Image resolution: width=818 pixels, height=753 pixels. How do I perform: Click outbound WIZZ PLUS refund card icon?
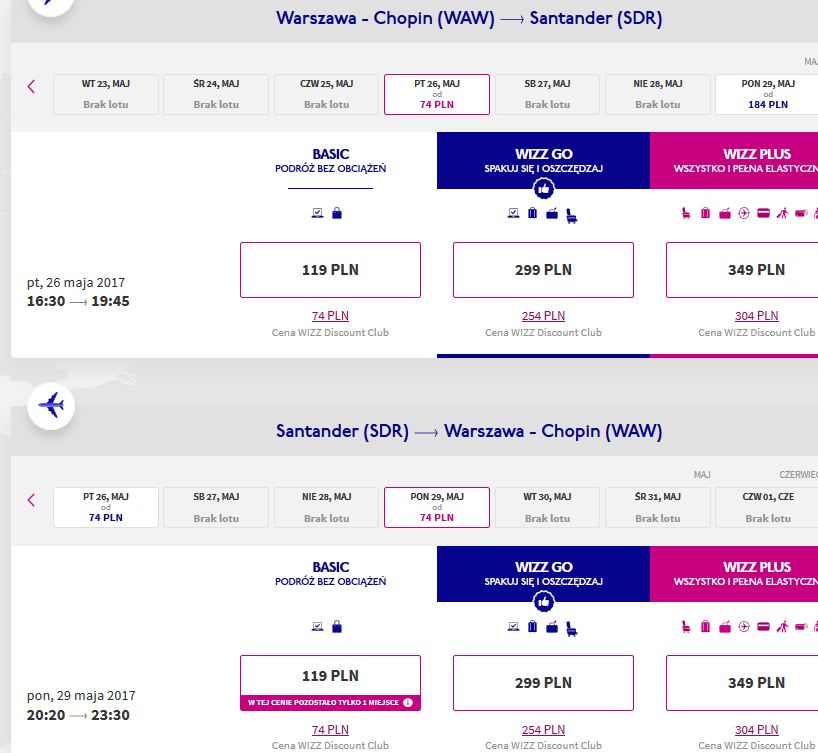(x=763, y=213)
